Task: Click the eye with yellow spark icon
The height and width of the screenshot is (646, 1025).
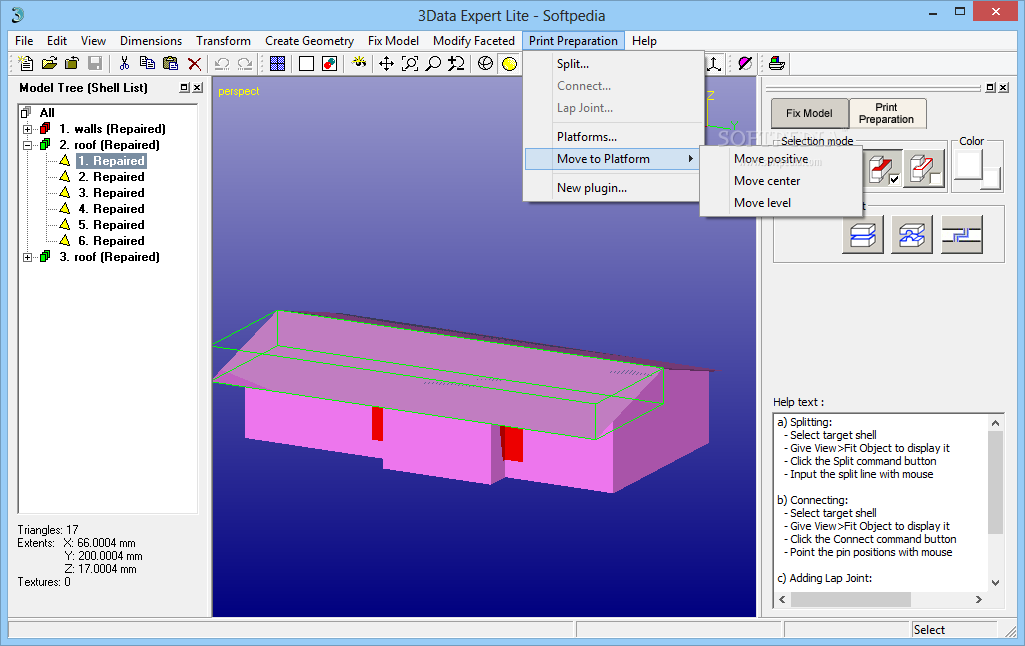Action: (x=358, y=63)
